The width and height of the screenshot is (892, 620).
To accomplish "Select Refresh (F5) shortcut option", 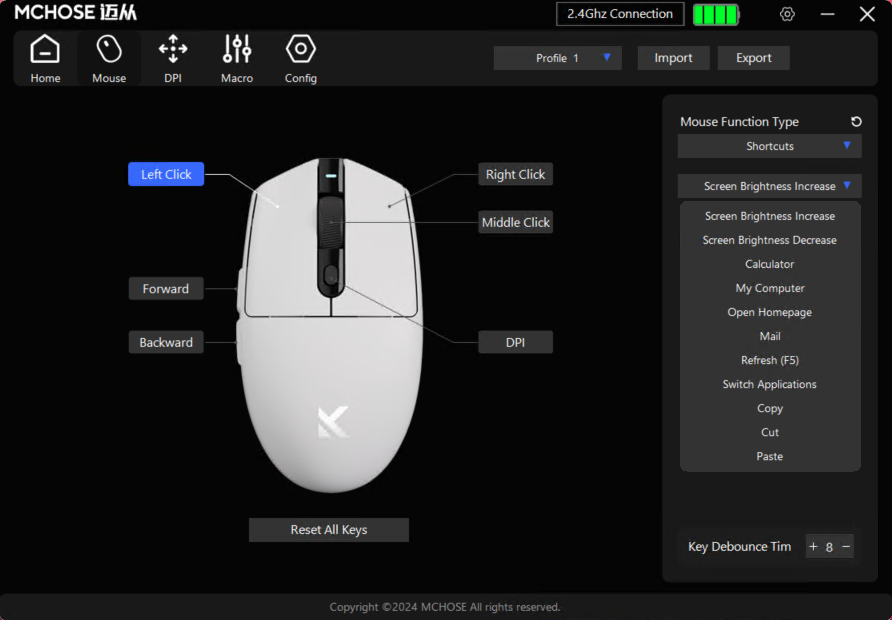I will pos(770,360).
